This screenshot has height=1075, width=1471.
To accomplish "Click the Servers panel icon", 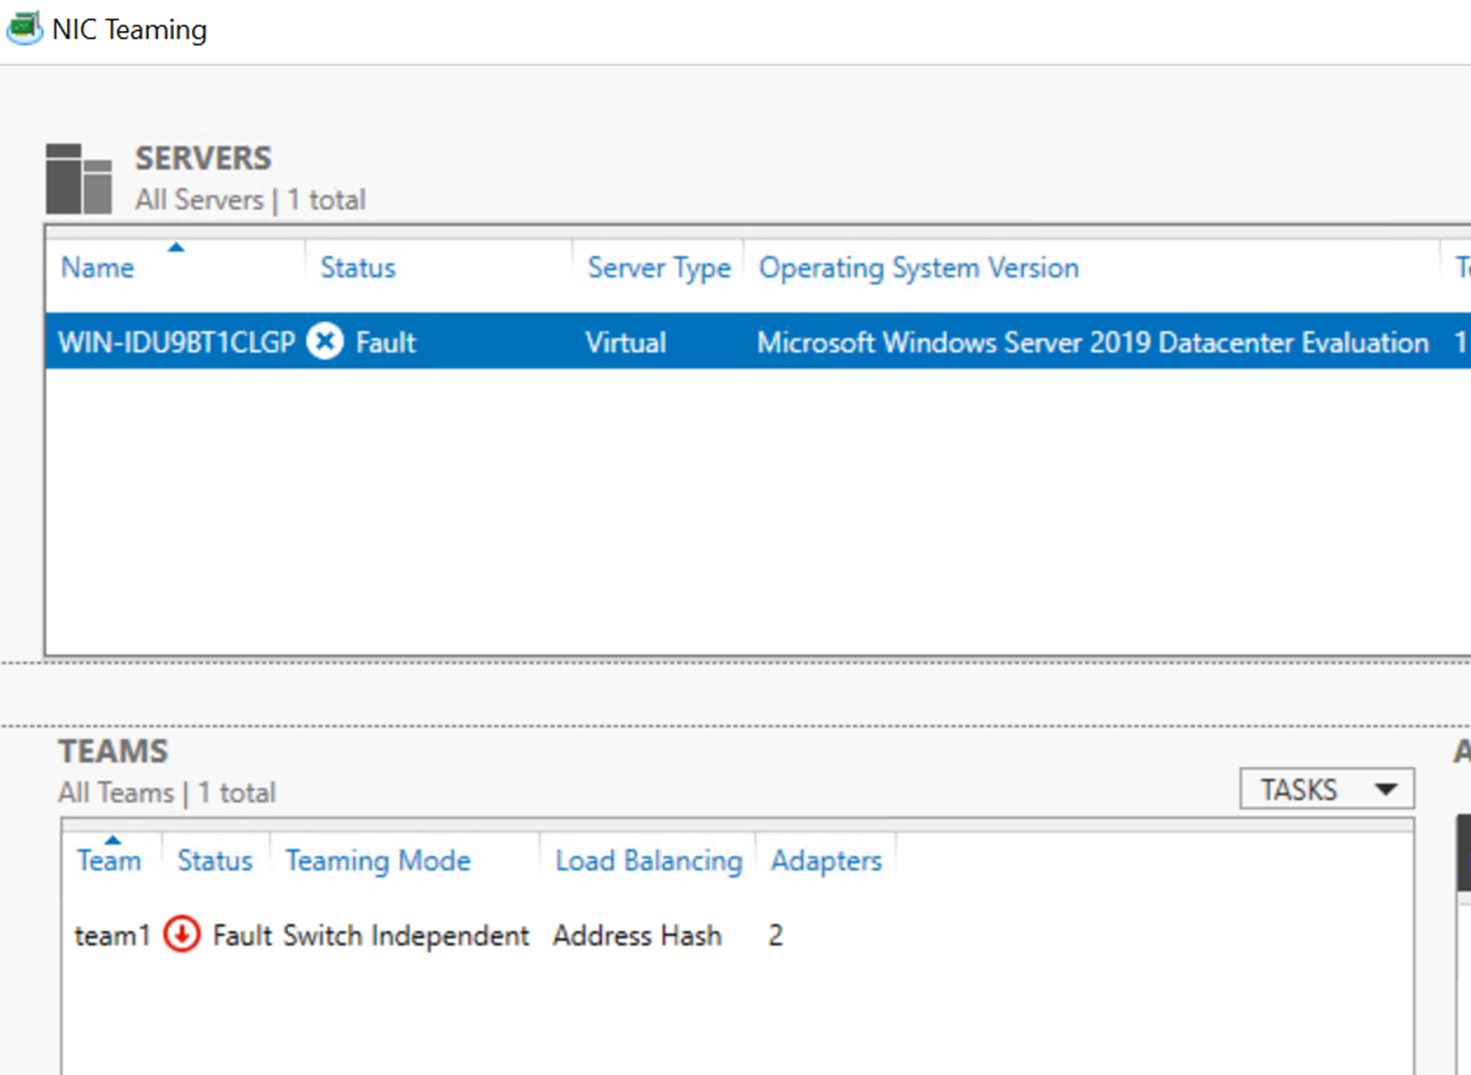I will (x=79, y=179).
